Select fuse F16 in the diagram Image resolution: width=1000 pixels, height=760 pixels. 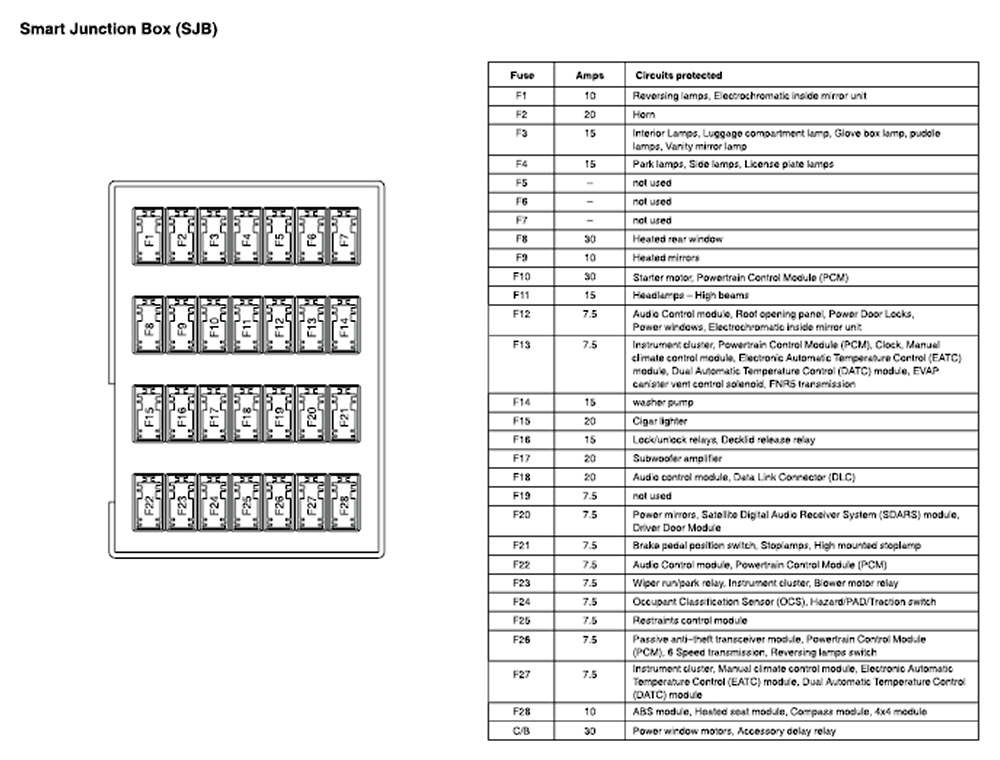coord(181,414)
